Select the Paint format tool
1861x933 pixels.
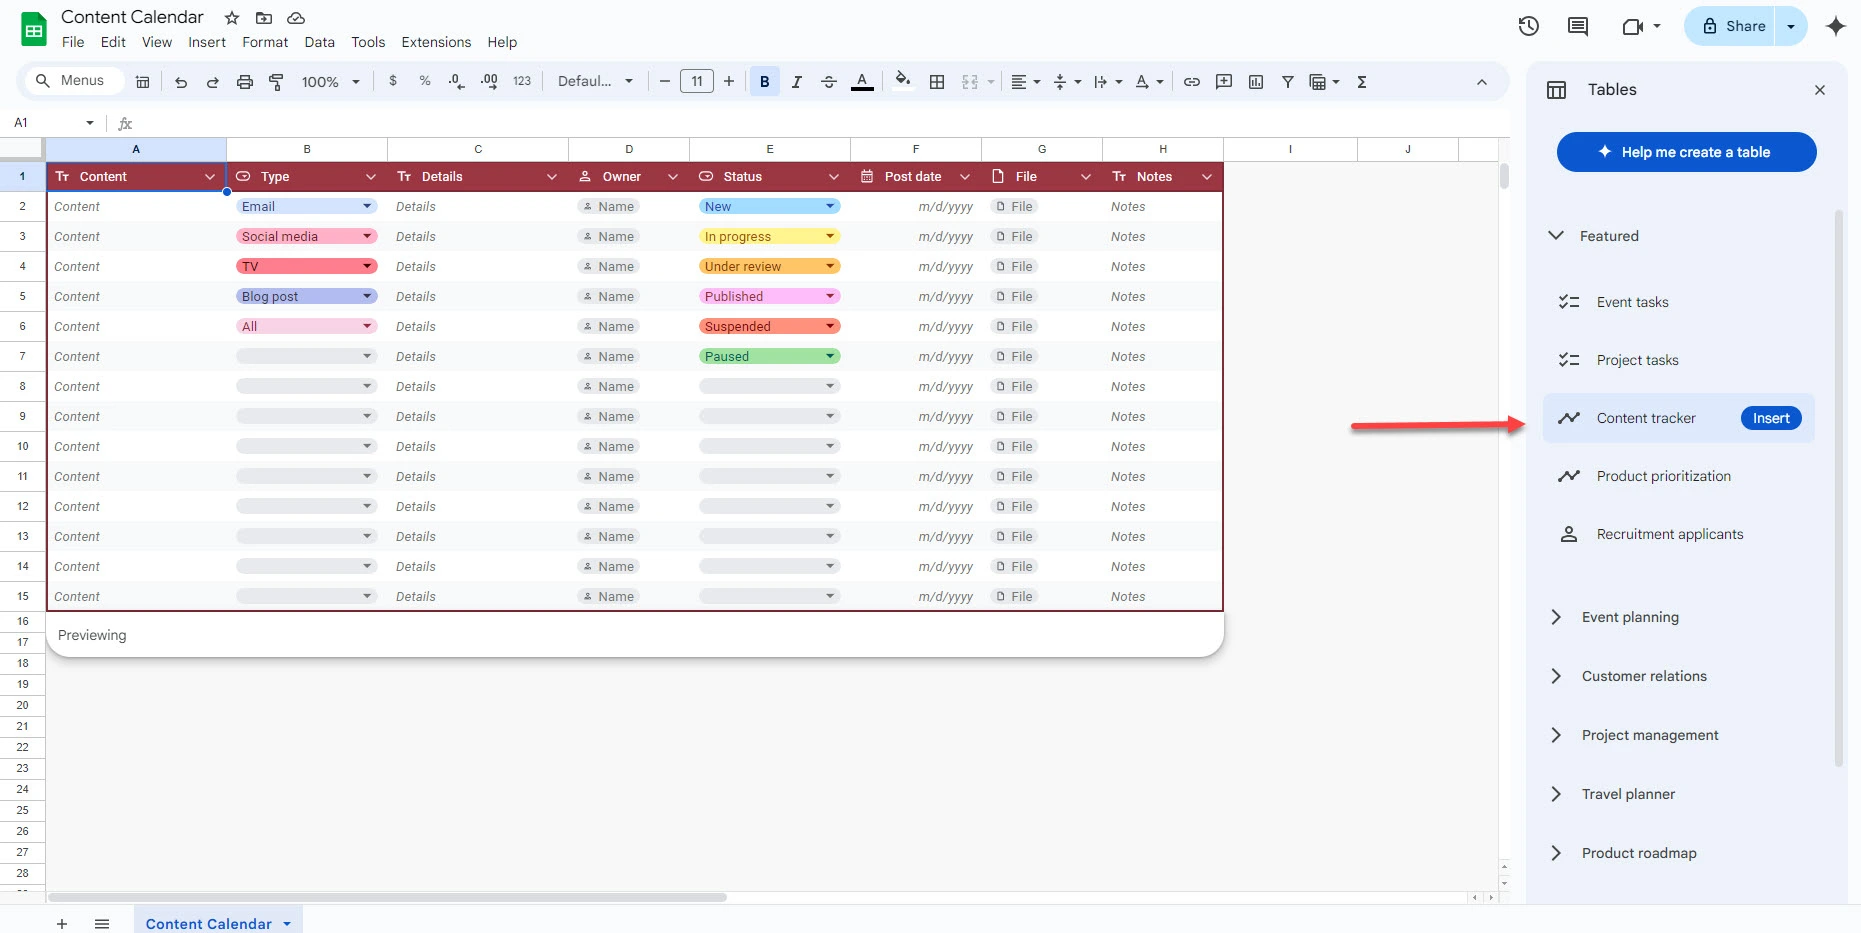277,82
